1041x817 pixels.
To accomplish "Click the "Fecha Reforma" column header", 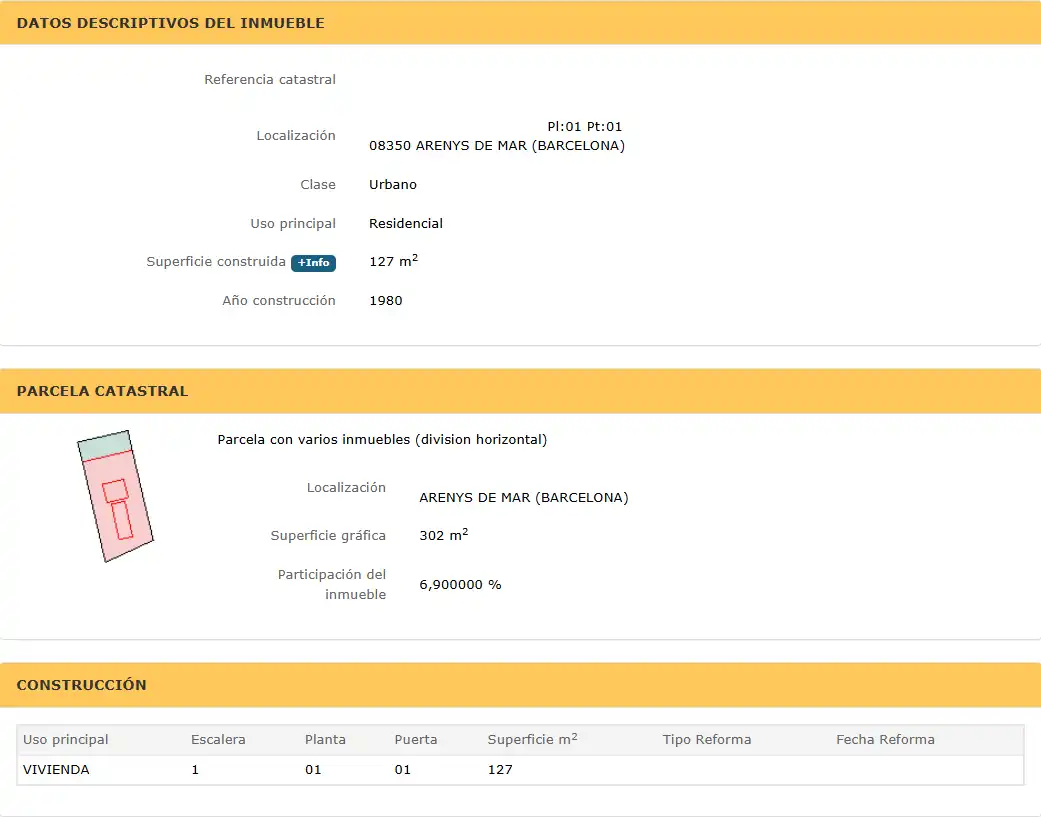I will 885,739.
